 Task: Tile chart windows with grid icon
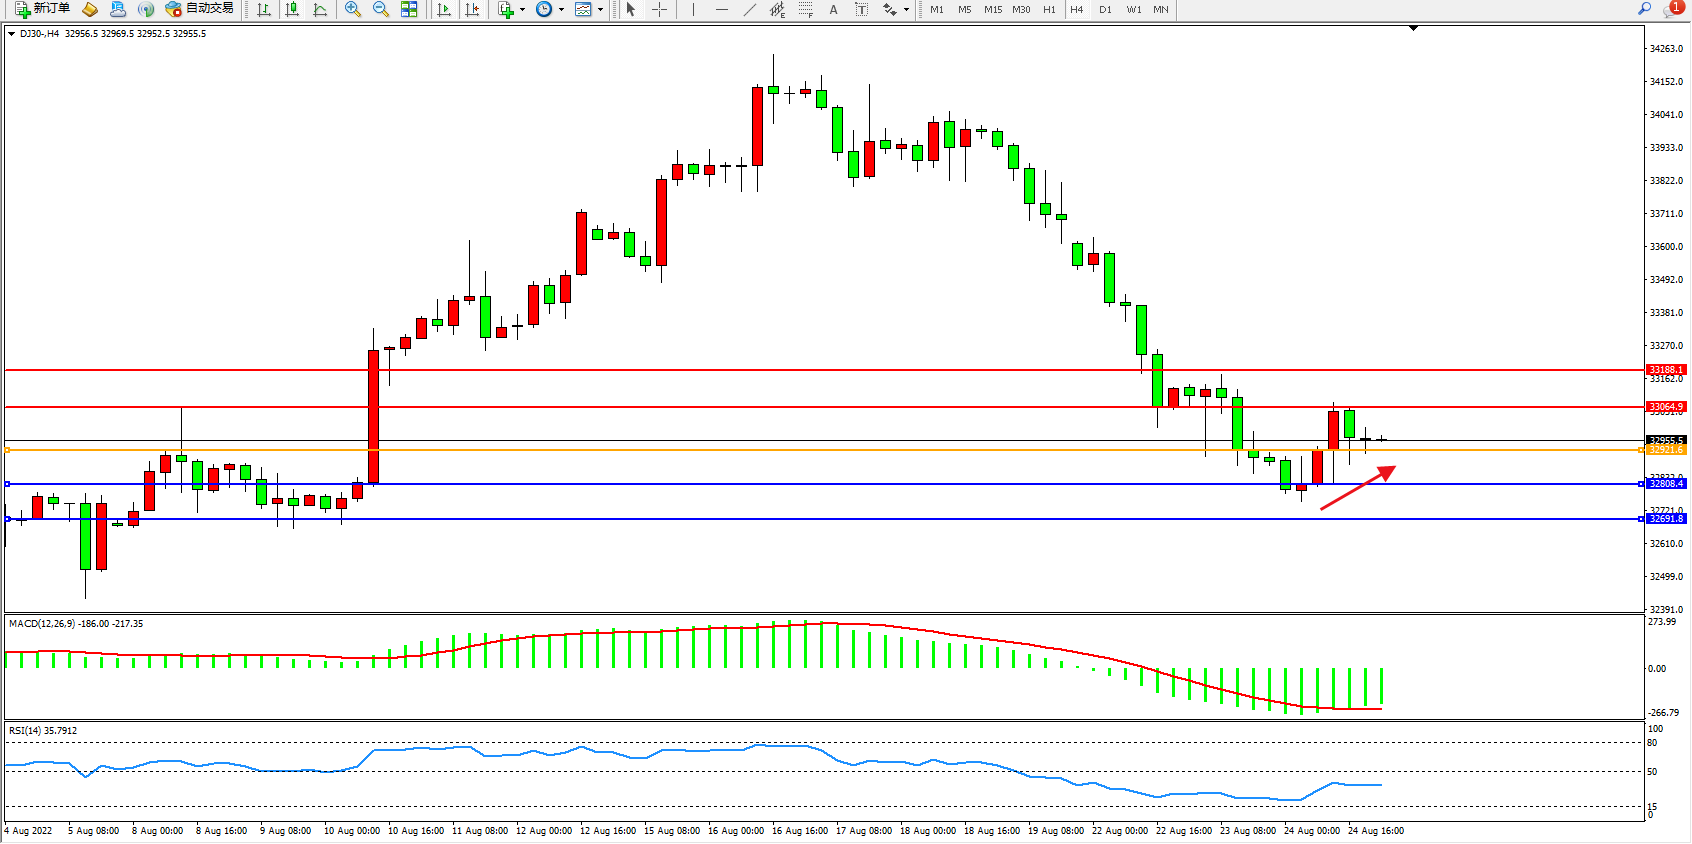pyautogui.click(x=409, y=9)
